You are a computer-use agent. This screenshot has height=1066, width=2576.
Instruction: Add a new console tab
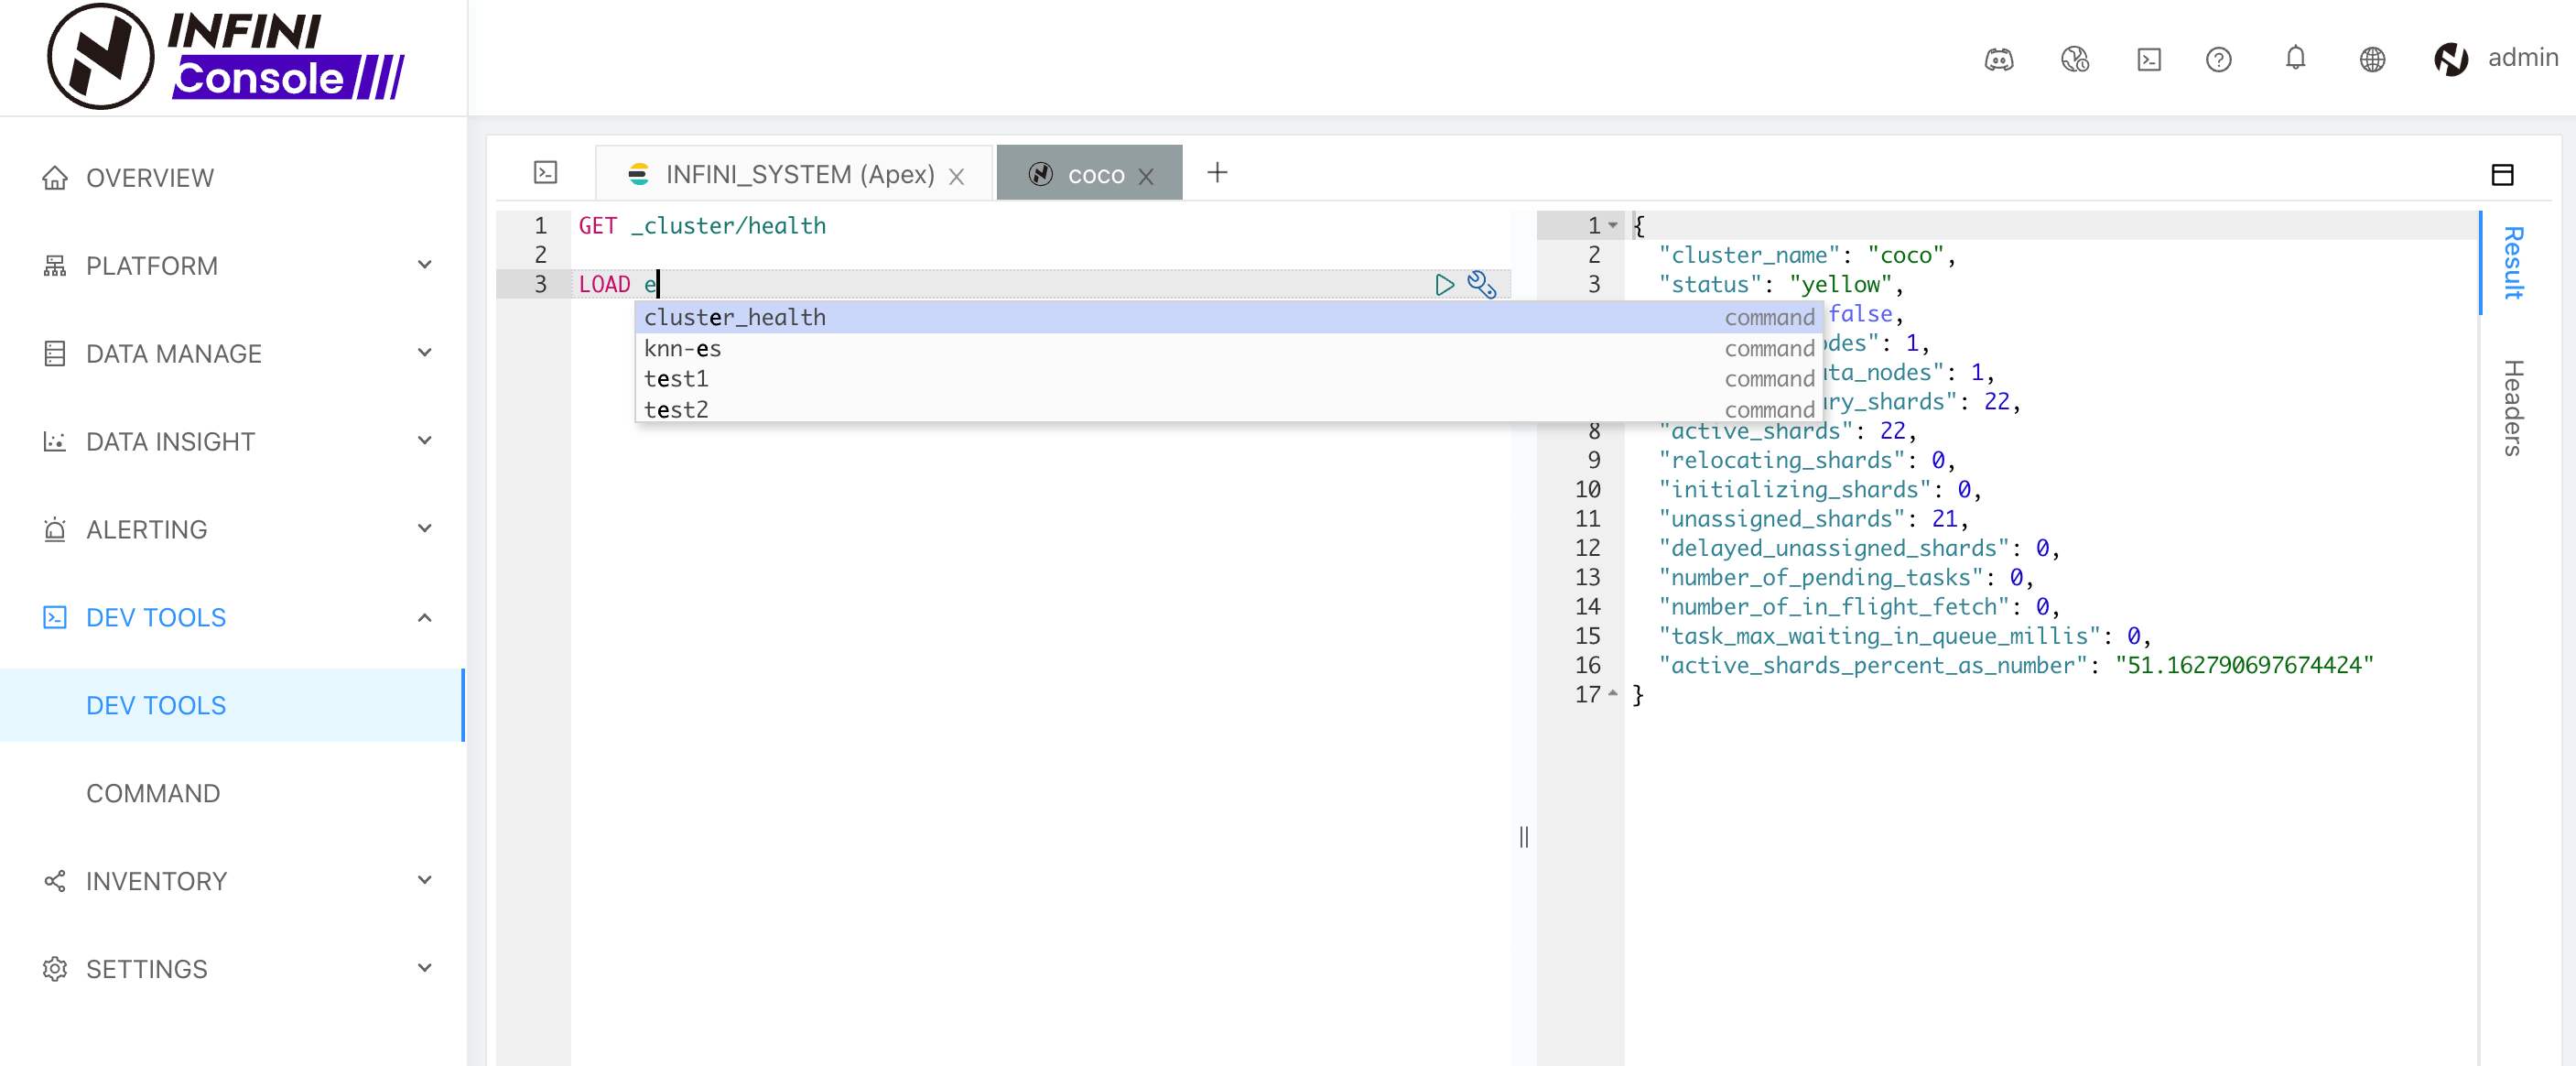[x=1217, y=173]
